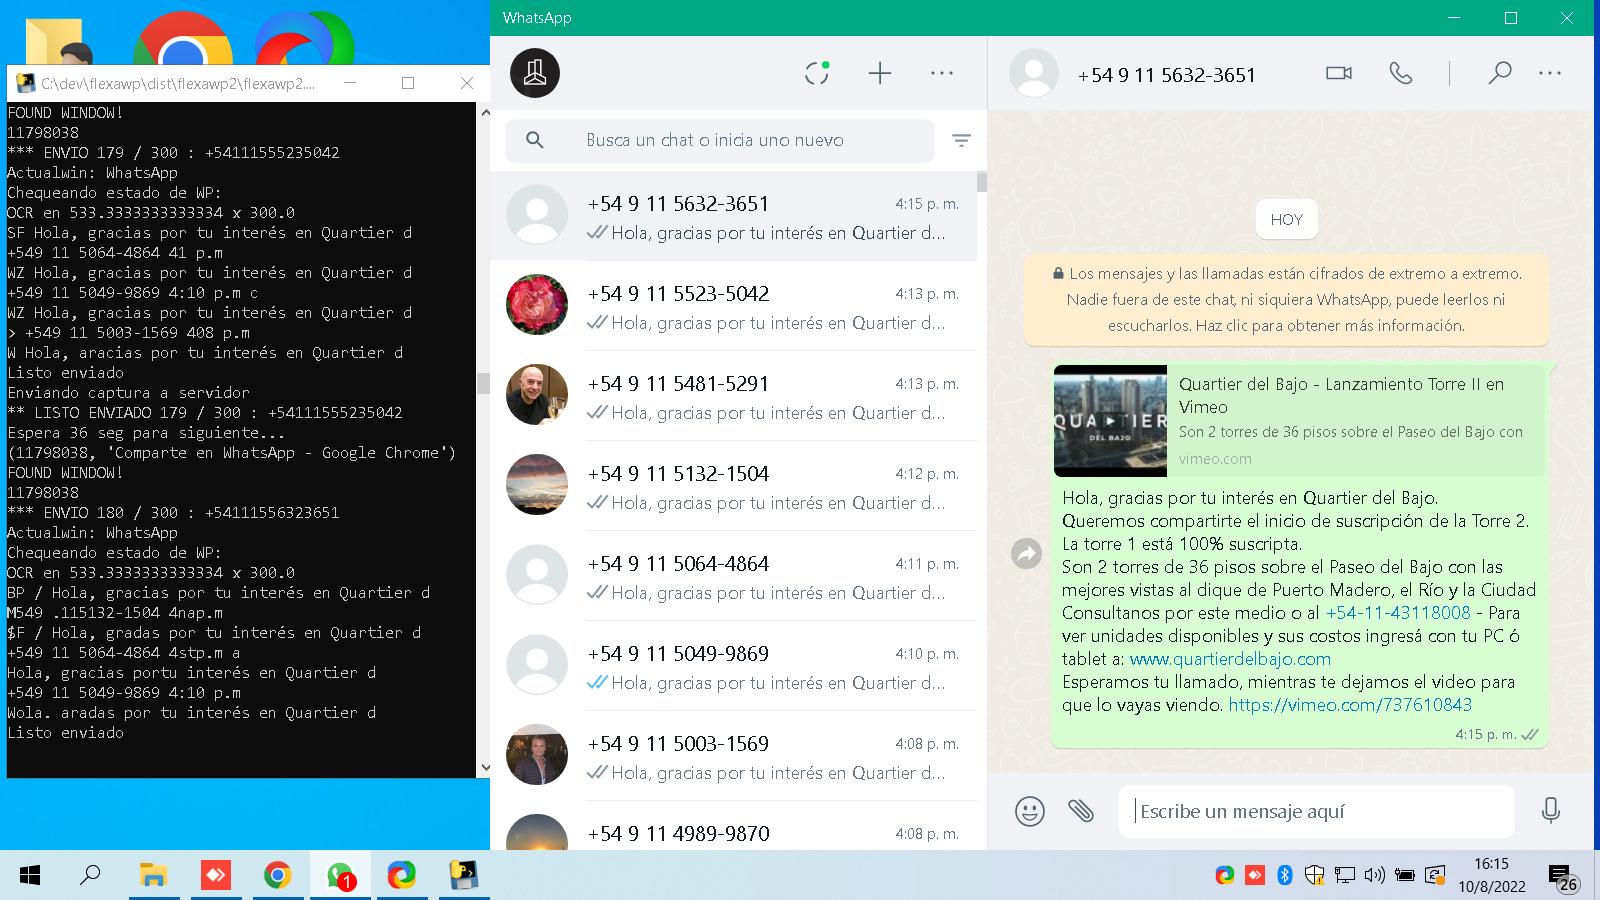Open the Quartier del Bajo Vimeo preview thumbnail
Screen dimensions: 1600x900
tap(1110, 421)
